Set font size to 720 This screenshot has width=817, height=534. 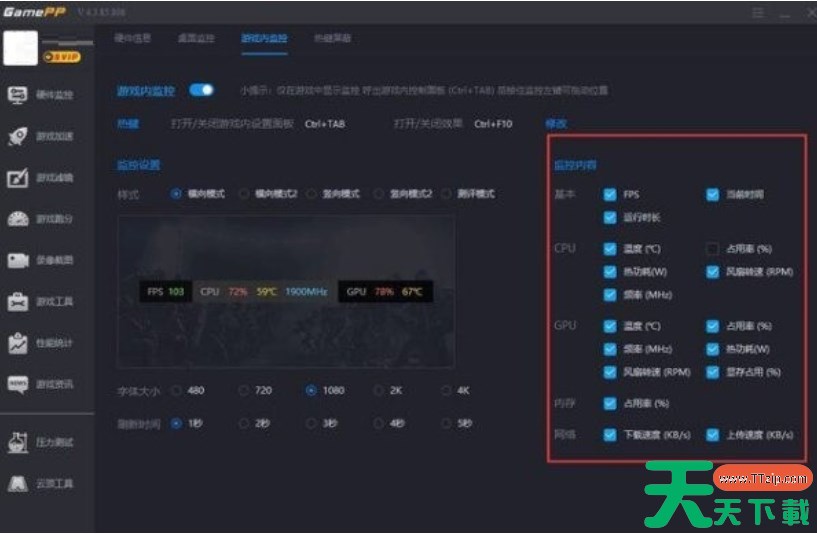click(x=244, y=390)
